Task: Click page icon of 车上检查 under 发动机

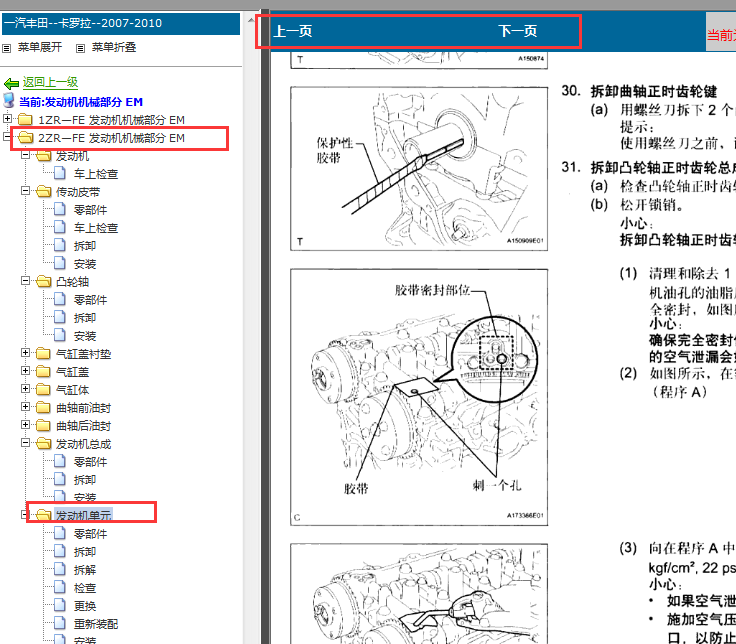Action: pos(60,174)
